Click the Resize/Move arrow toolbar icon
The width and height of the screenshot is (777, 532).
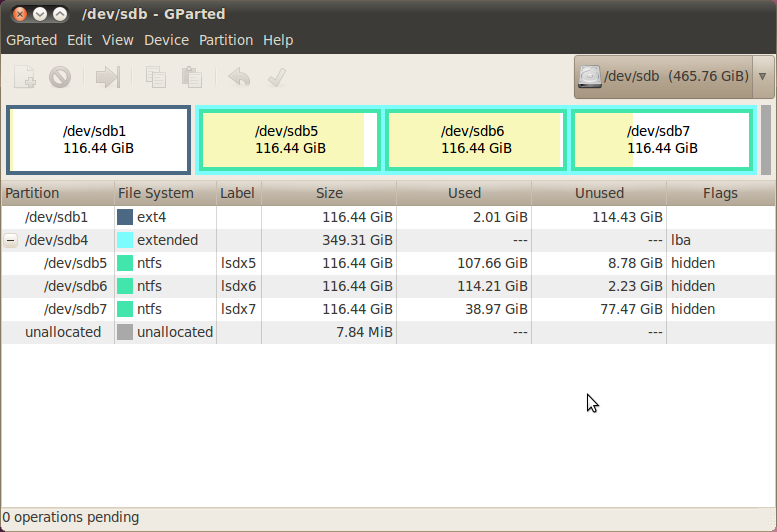point(108,77)
